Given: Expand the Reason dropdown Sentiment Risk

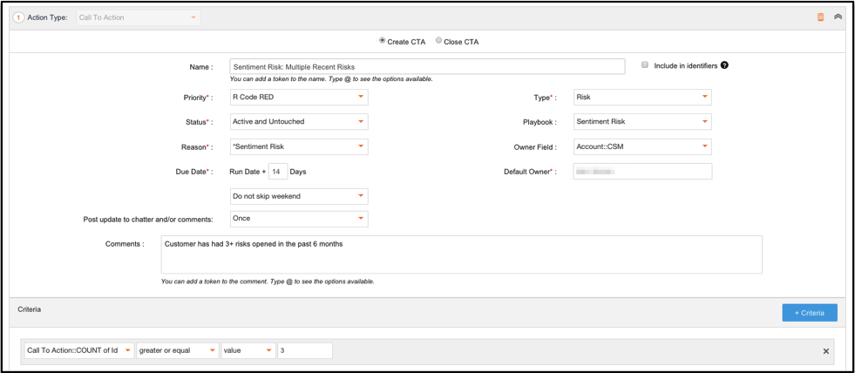Looking at the screenshot, I should (x=299, y=147).
